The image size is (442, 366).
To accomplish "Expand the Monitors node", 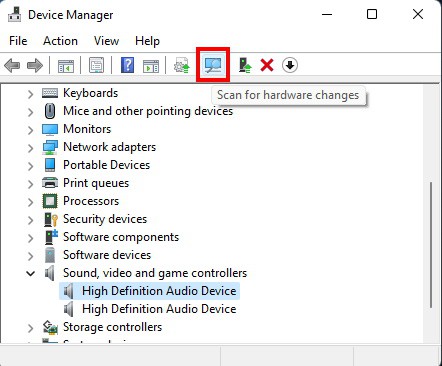I will click(30, 130).
